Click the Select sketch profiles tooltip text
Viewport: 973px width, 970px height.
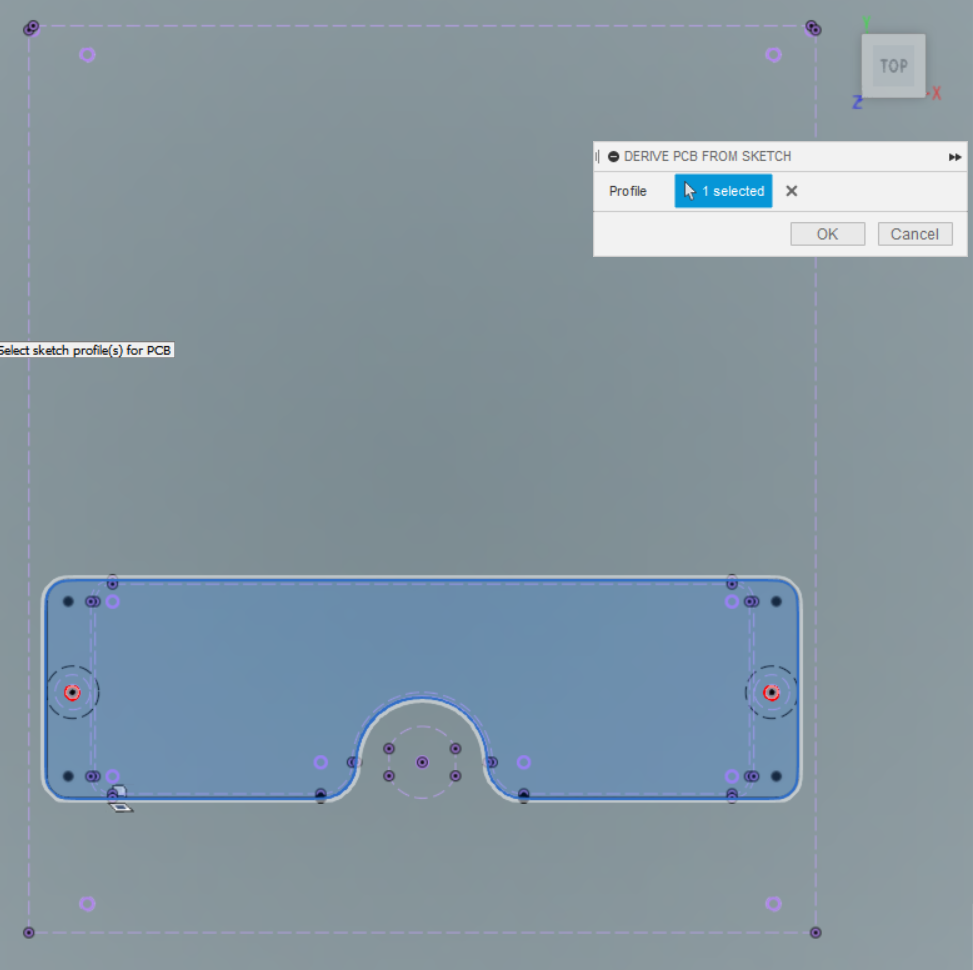tap(87, 350)
